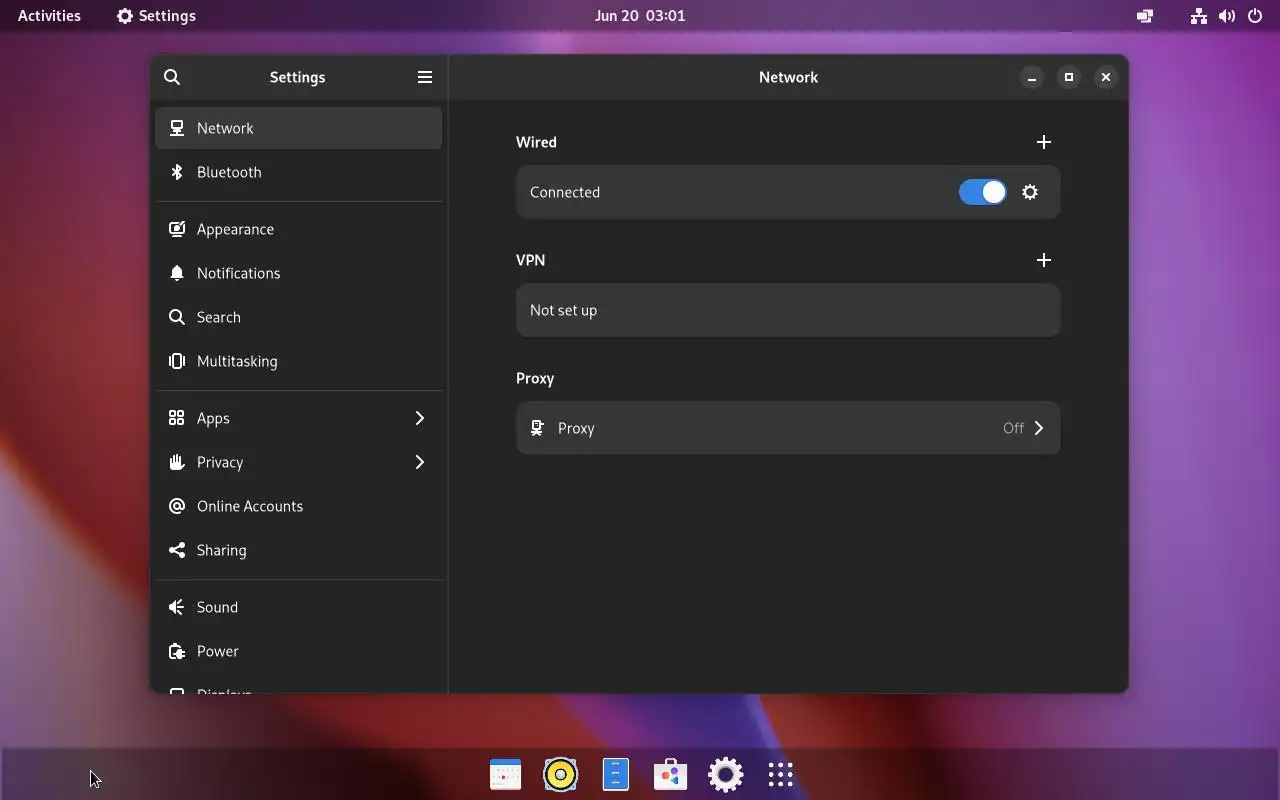Click the Apps grid icon in sidebar
The width and height of the screenshot is (1280, 800).
177,418
